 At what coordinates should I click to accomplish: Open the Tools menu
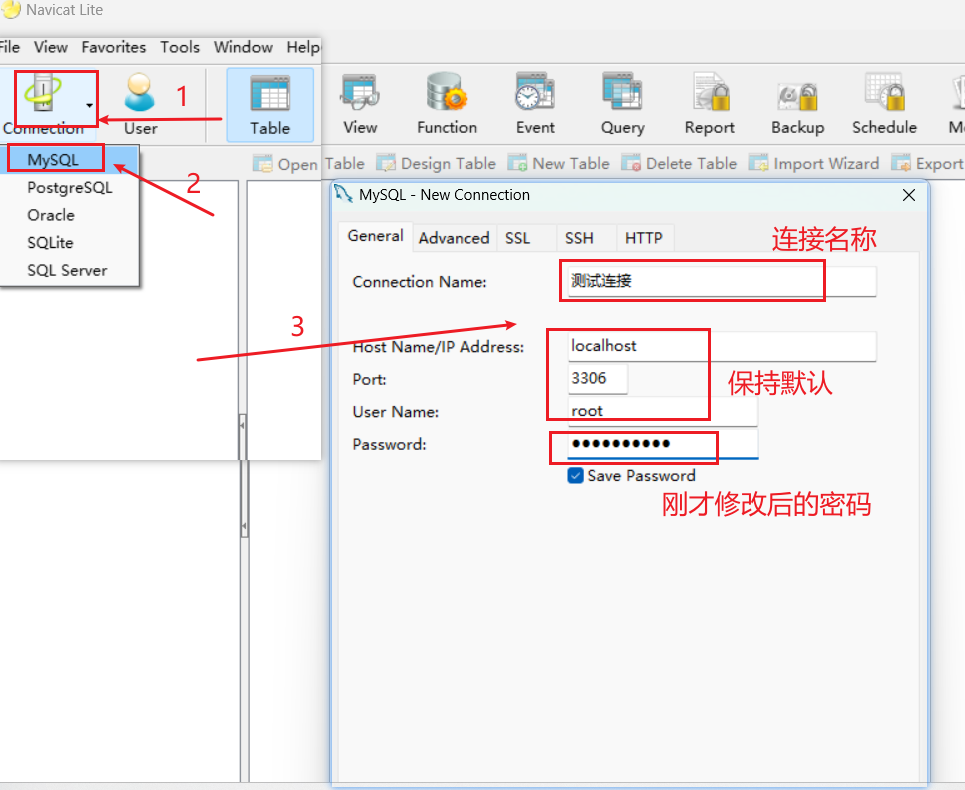[180, 47]
